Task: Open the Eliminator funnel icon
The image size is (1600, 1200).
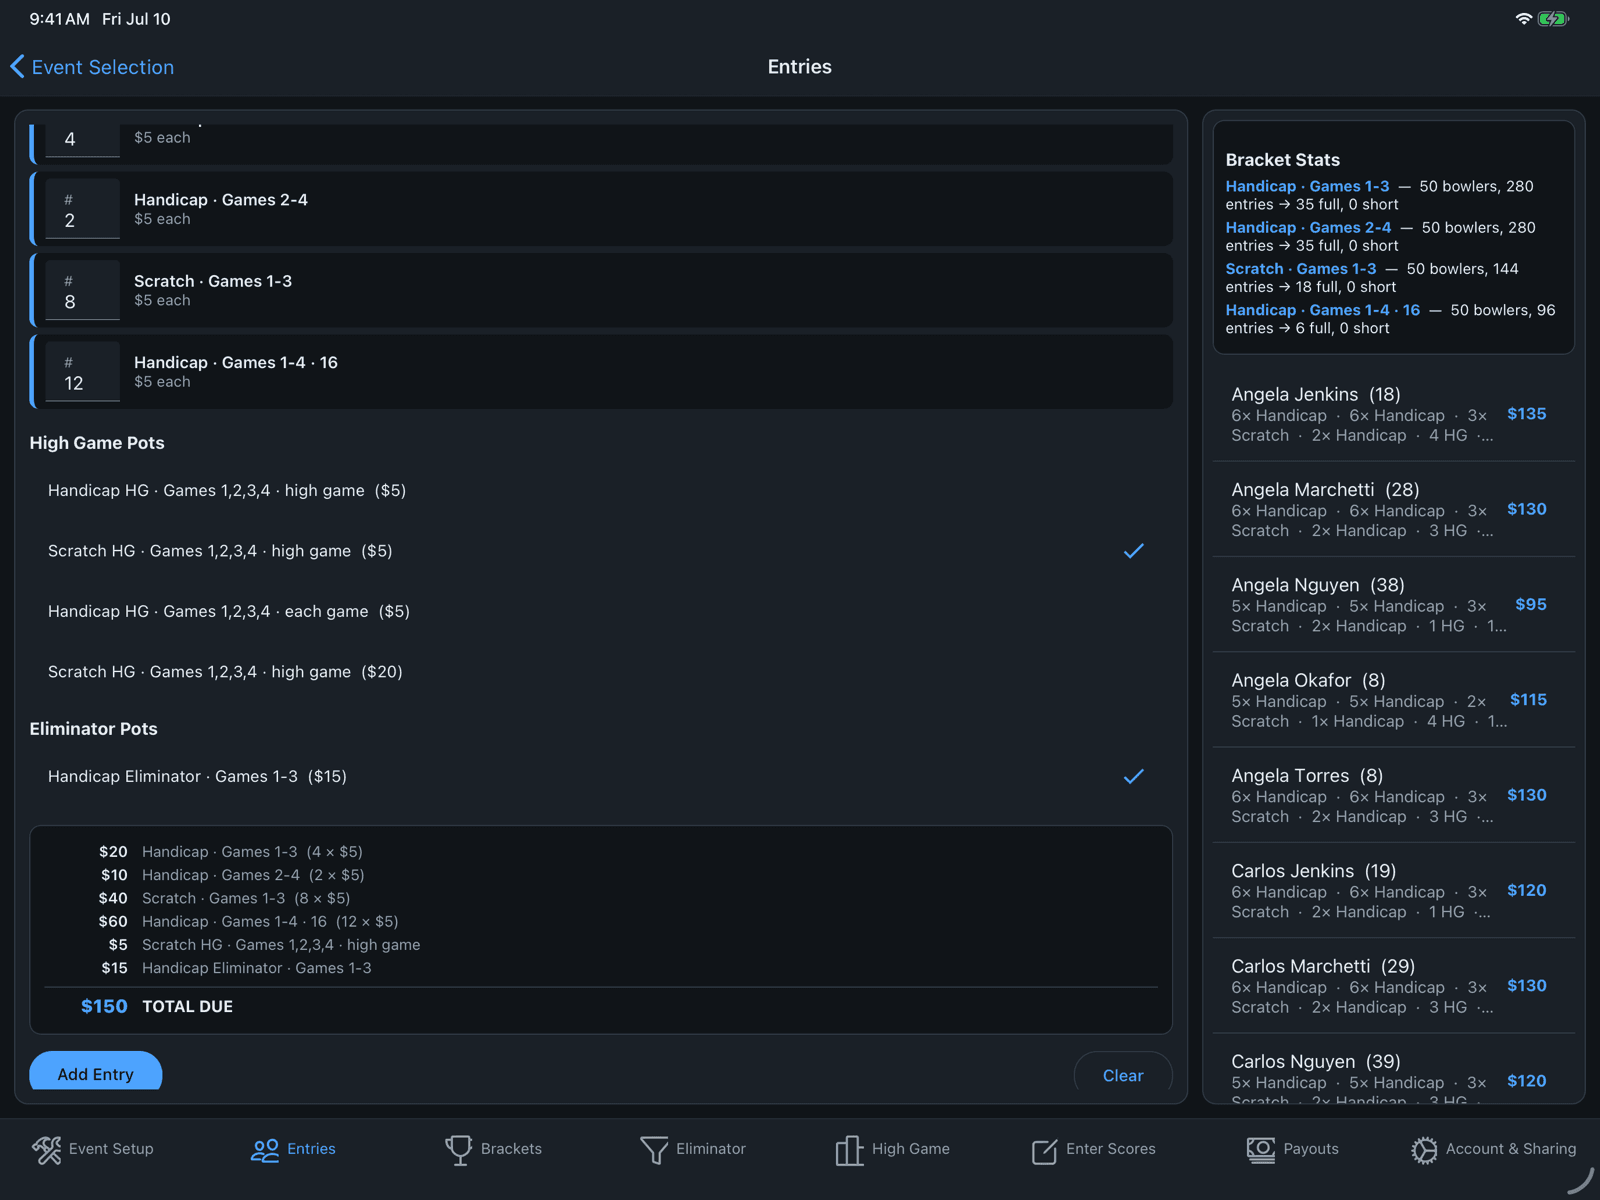Action: click(x=654, y=1150)
